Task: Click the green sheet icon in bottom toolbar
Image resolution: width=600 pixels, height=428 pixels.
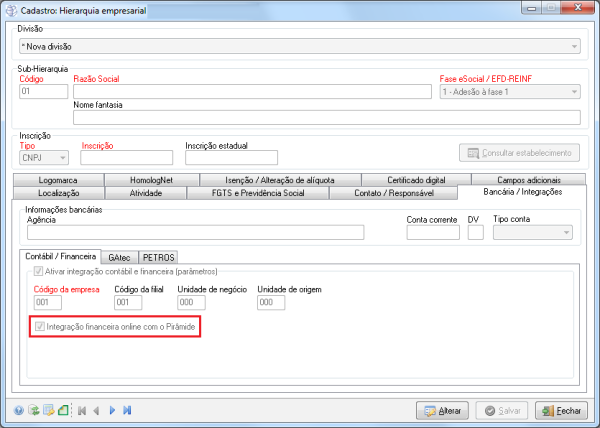Action: (62, 410)
